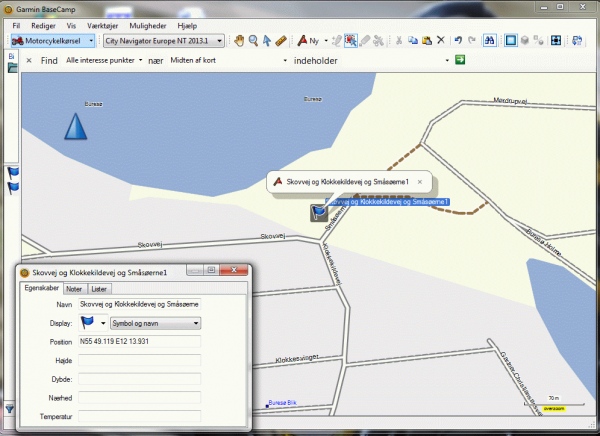
Task: Switch to the Noter tab
Action: coord(74,289)
